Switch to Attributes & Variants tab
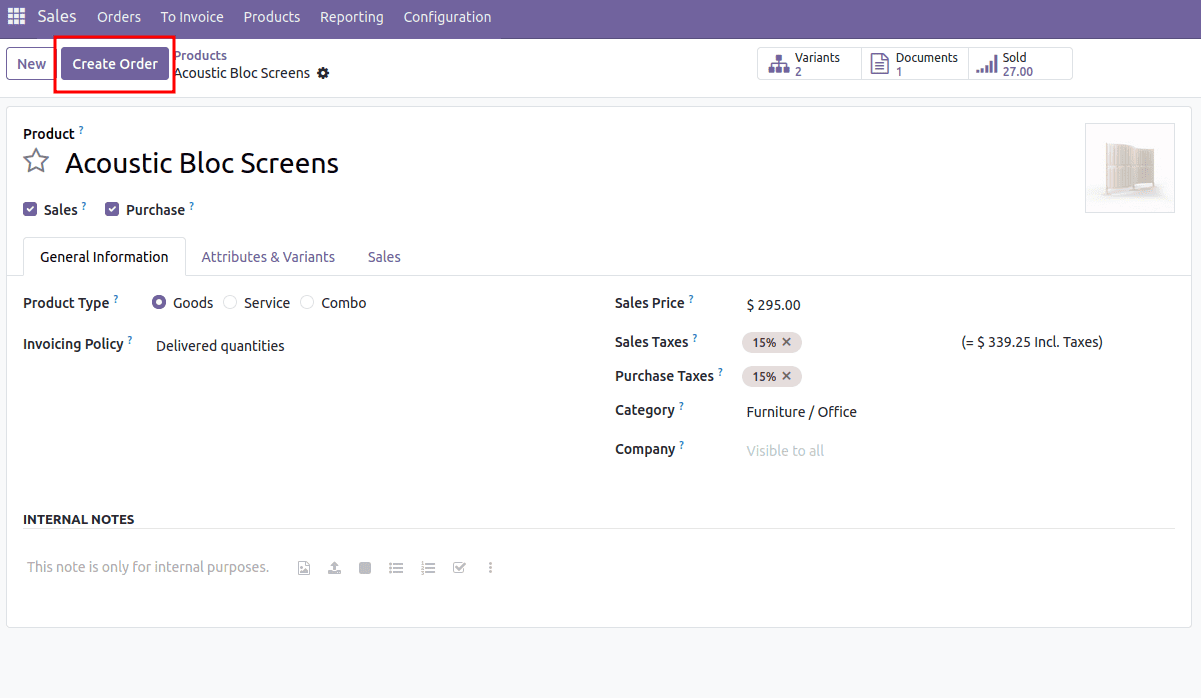The height and width of the screenshot is (698, 1201). [x=268, y=257]
